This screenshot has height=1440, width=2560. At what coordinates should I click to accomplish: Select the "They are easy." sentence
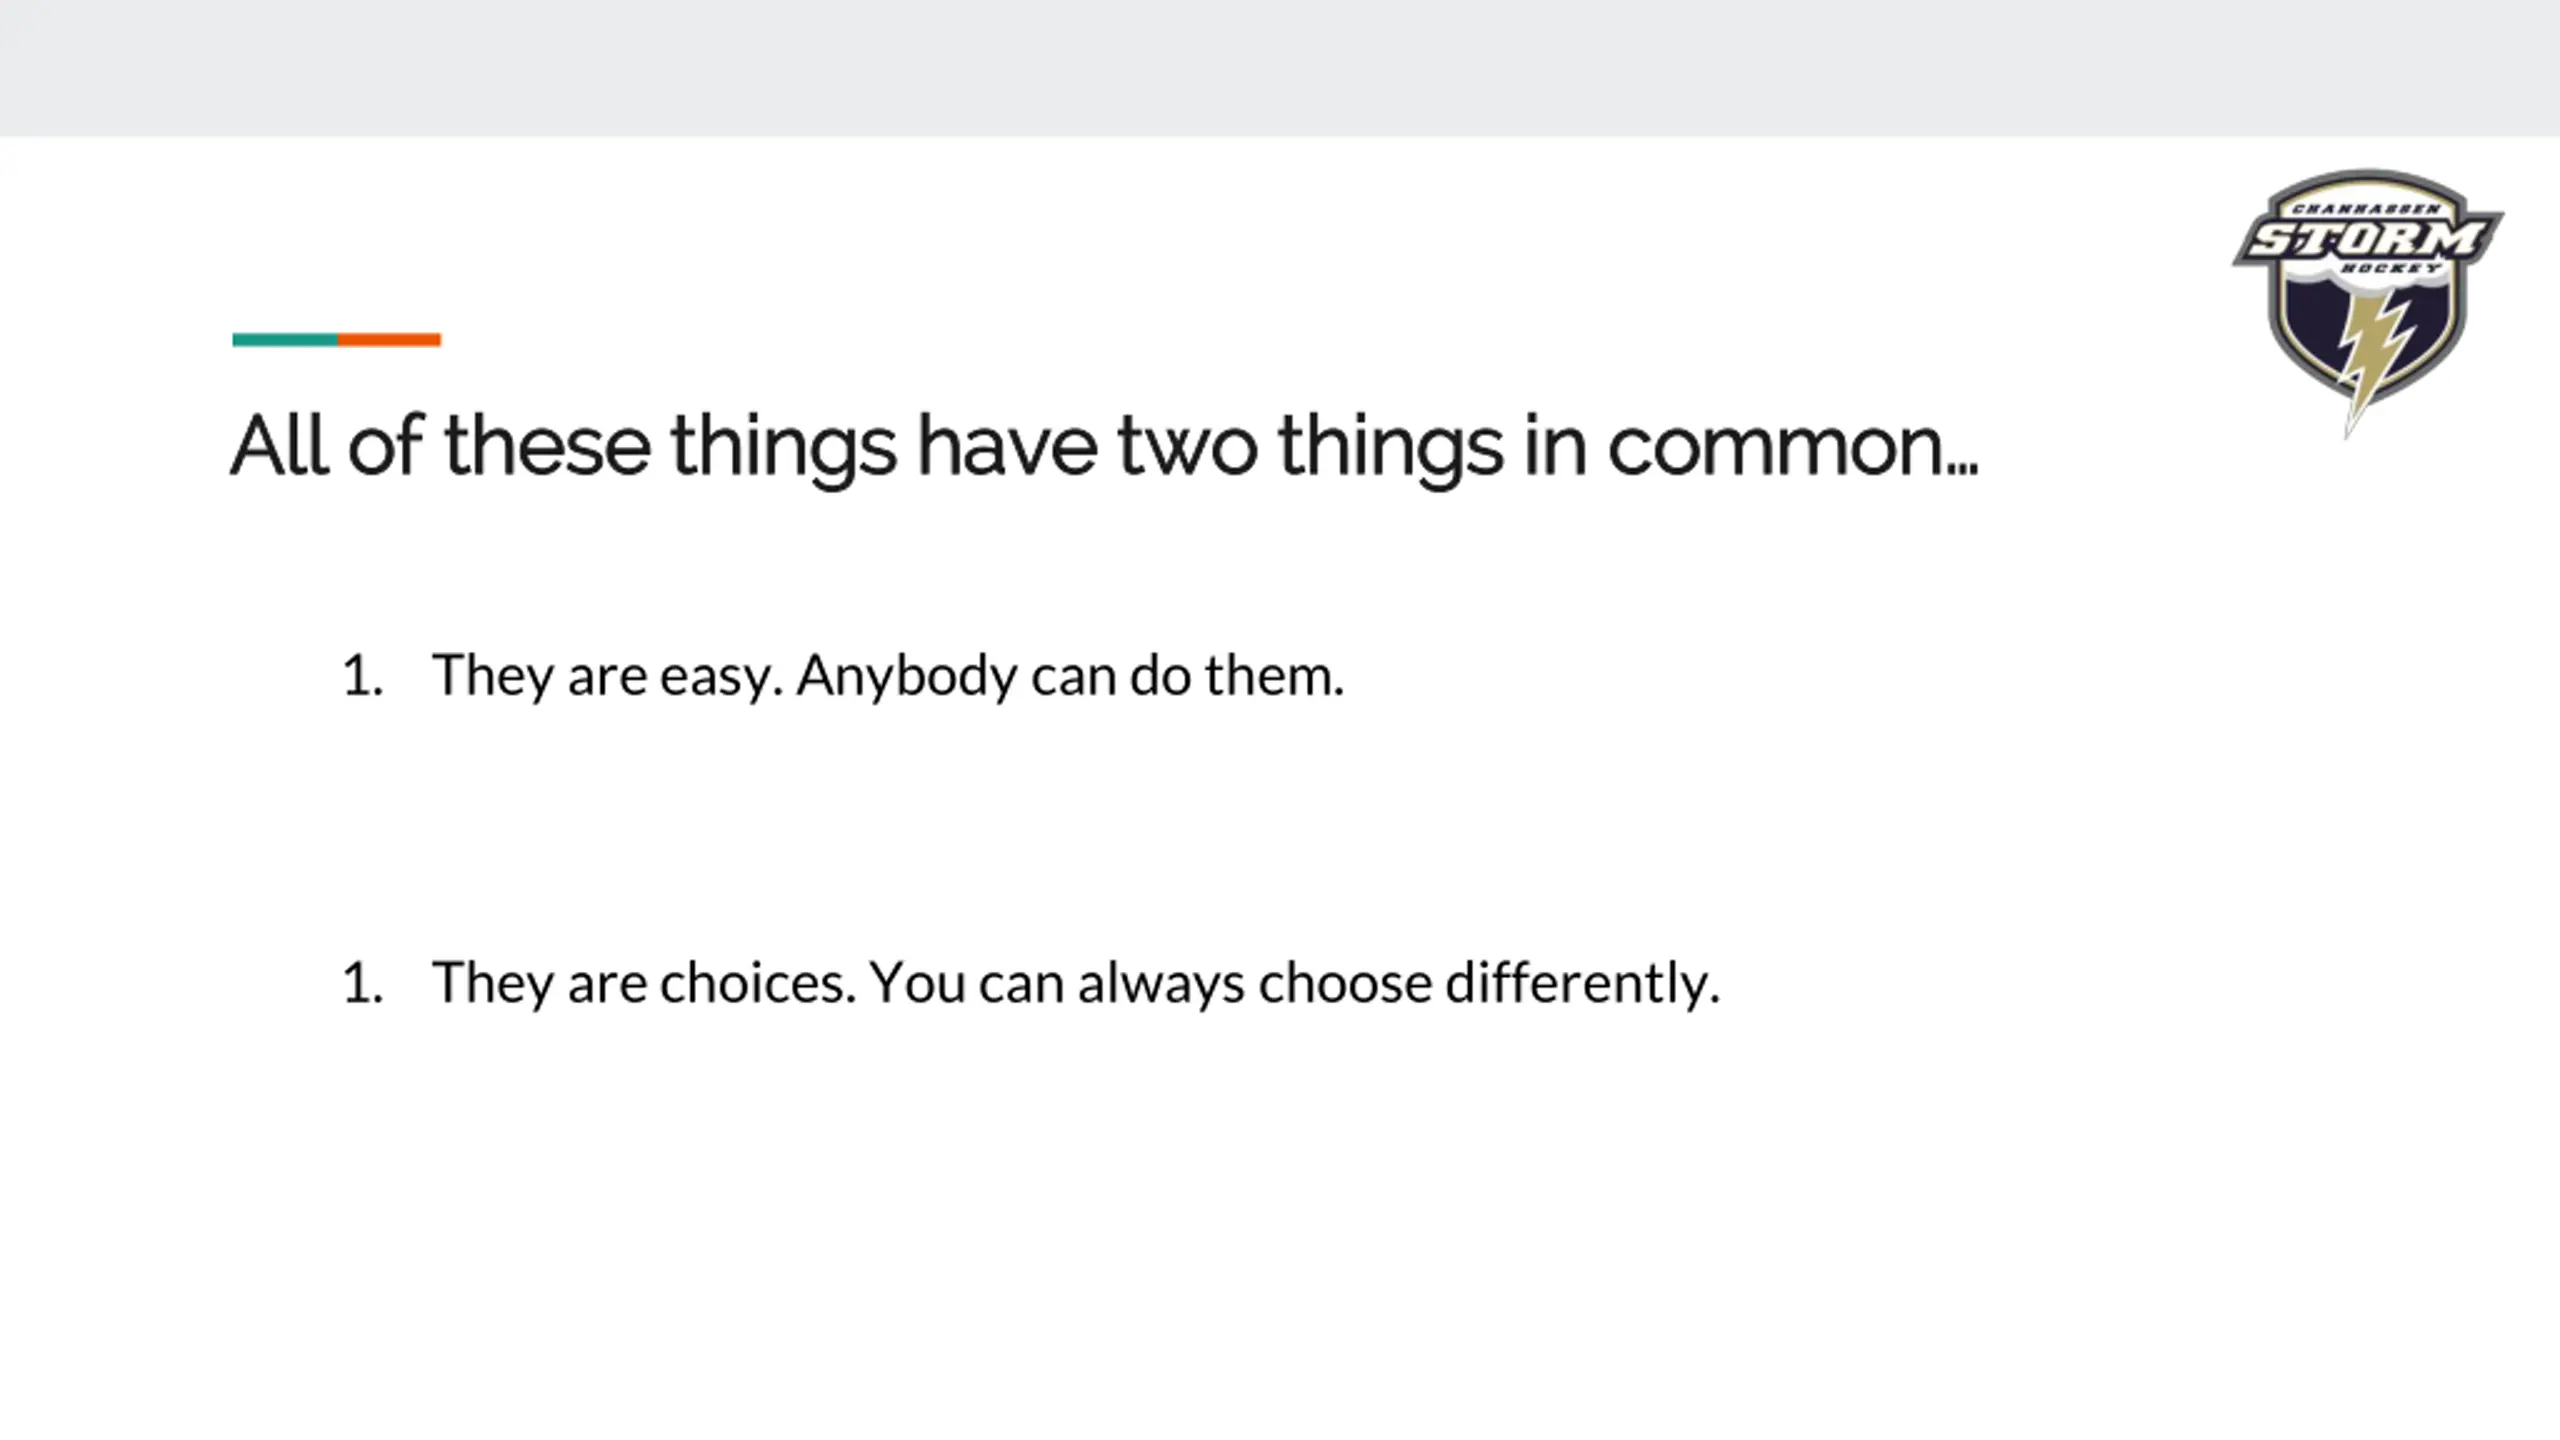(x=607, y=676)
